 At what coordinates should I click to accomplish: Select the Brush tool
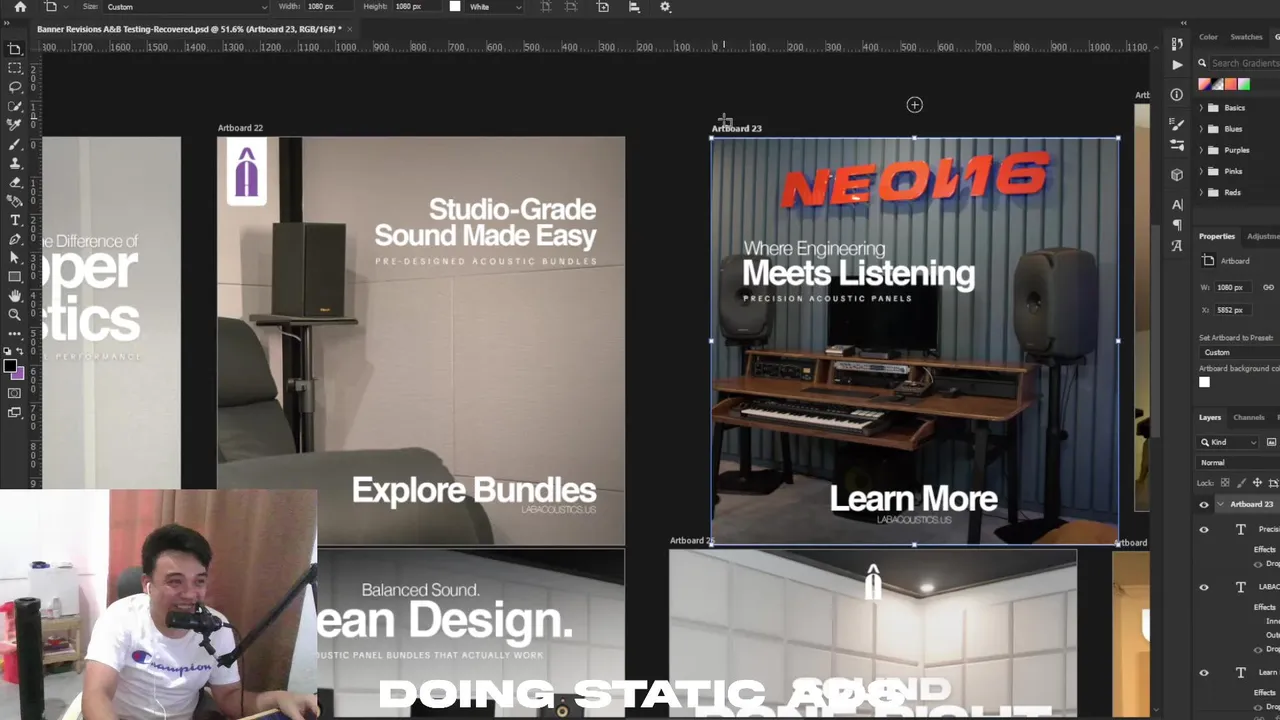[15, 144]
